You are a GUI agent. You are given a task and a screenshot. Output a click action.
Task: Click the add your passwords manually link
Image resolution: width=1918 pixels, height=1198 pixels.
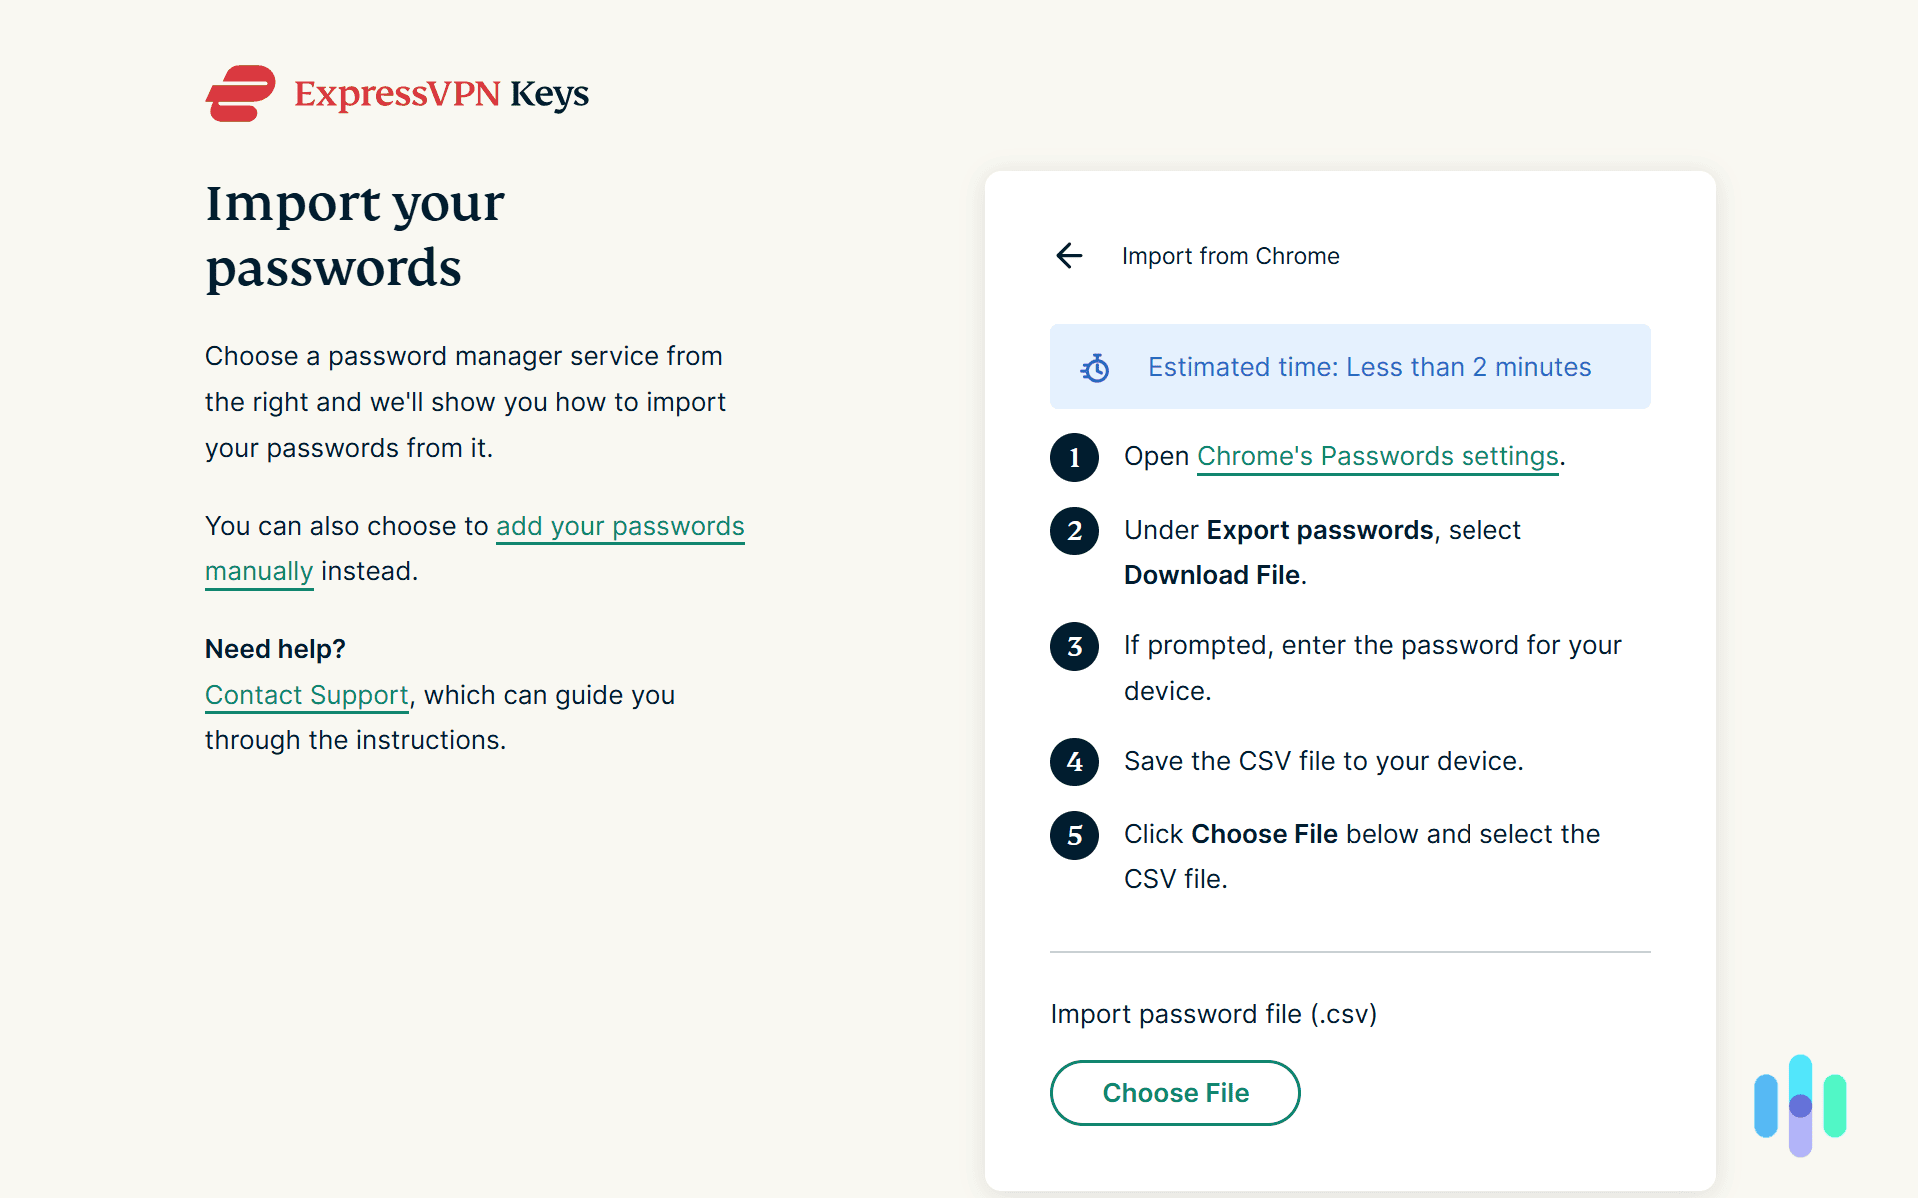click(620, 526)
